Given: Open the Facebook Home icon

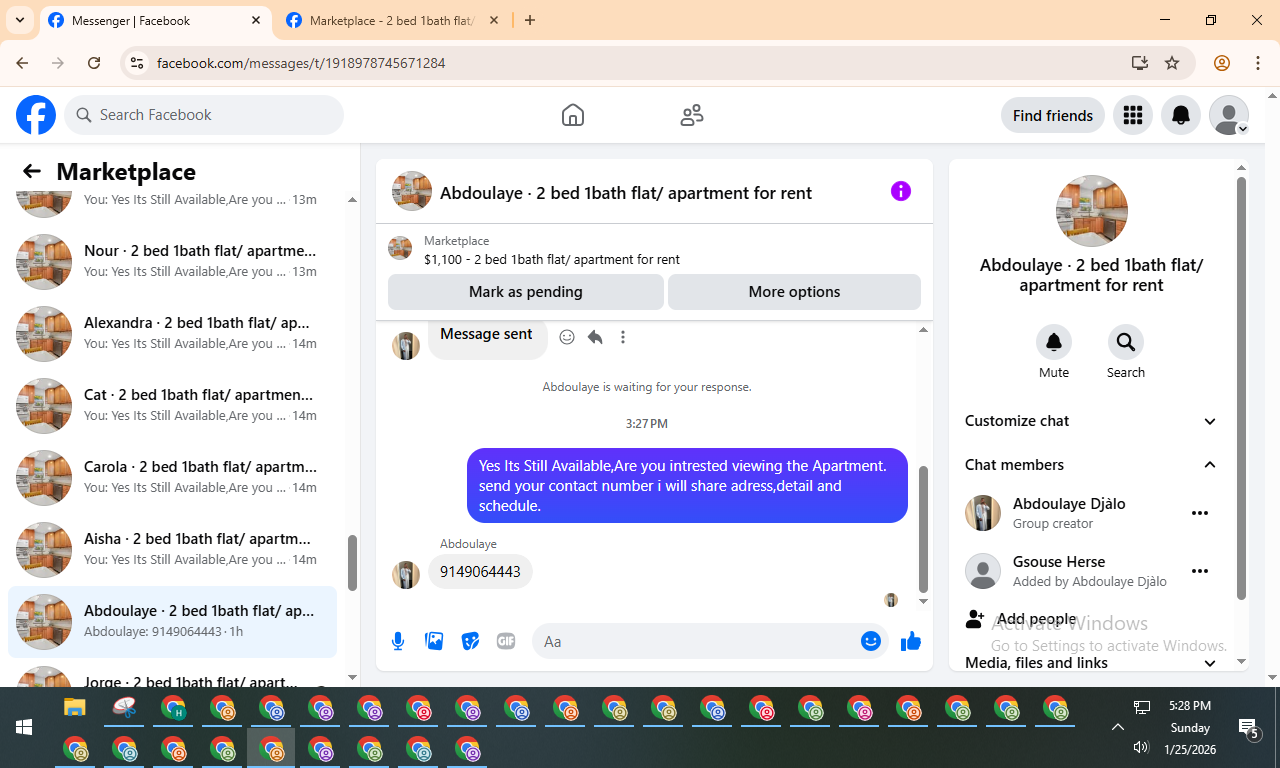Looking at the screenshot, I should point(573,115).
